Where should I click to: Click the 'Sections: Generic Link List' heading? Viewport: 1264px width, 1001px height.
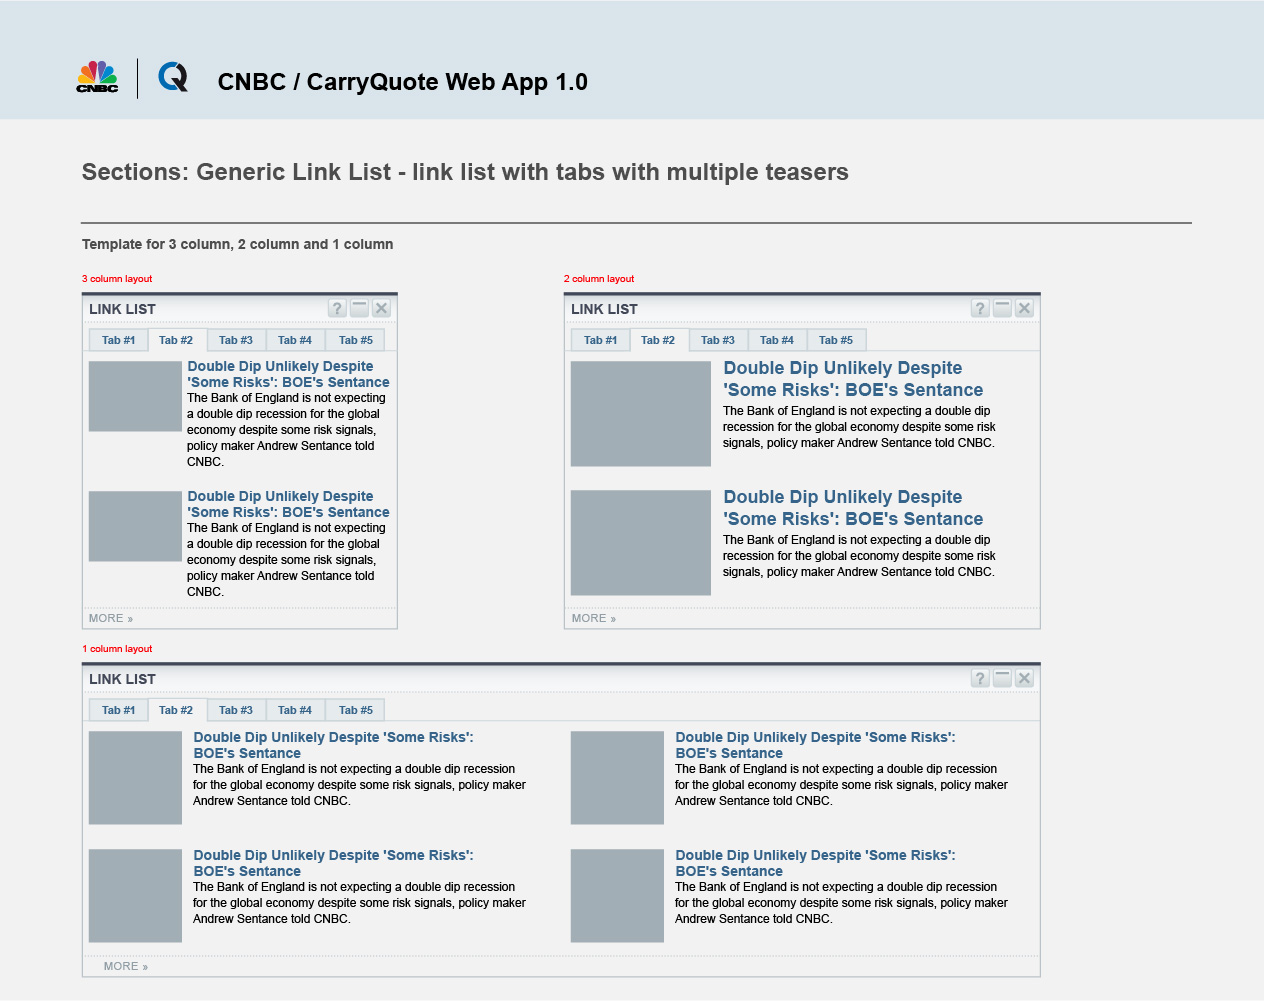point(465,172)
